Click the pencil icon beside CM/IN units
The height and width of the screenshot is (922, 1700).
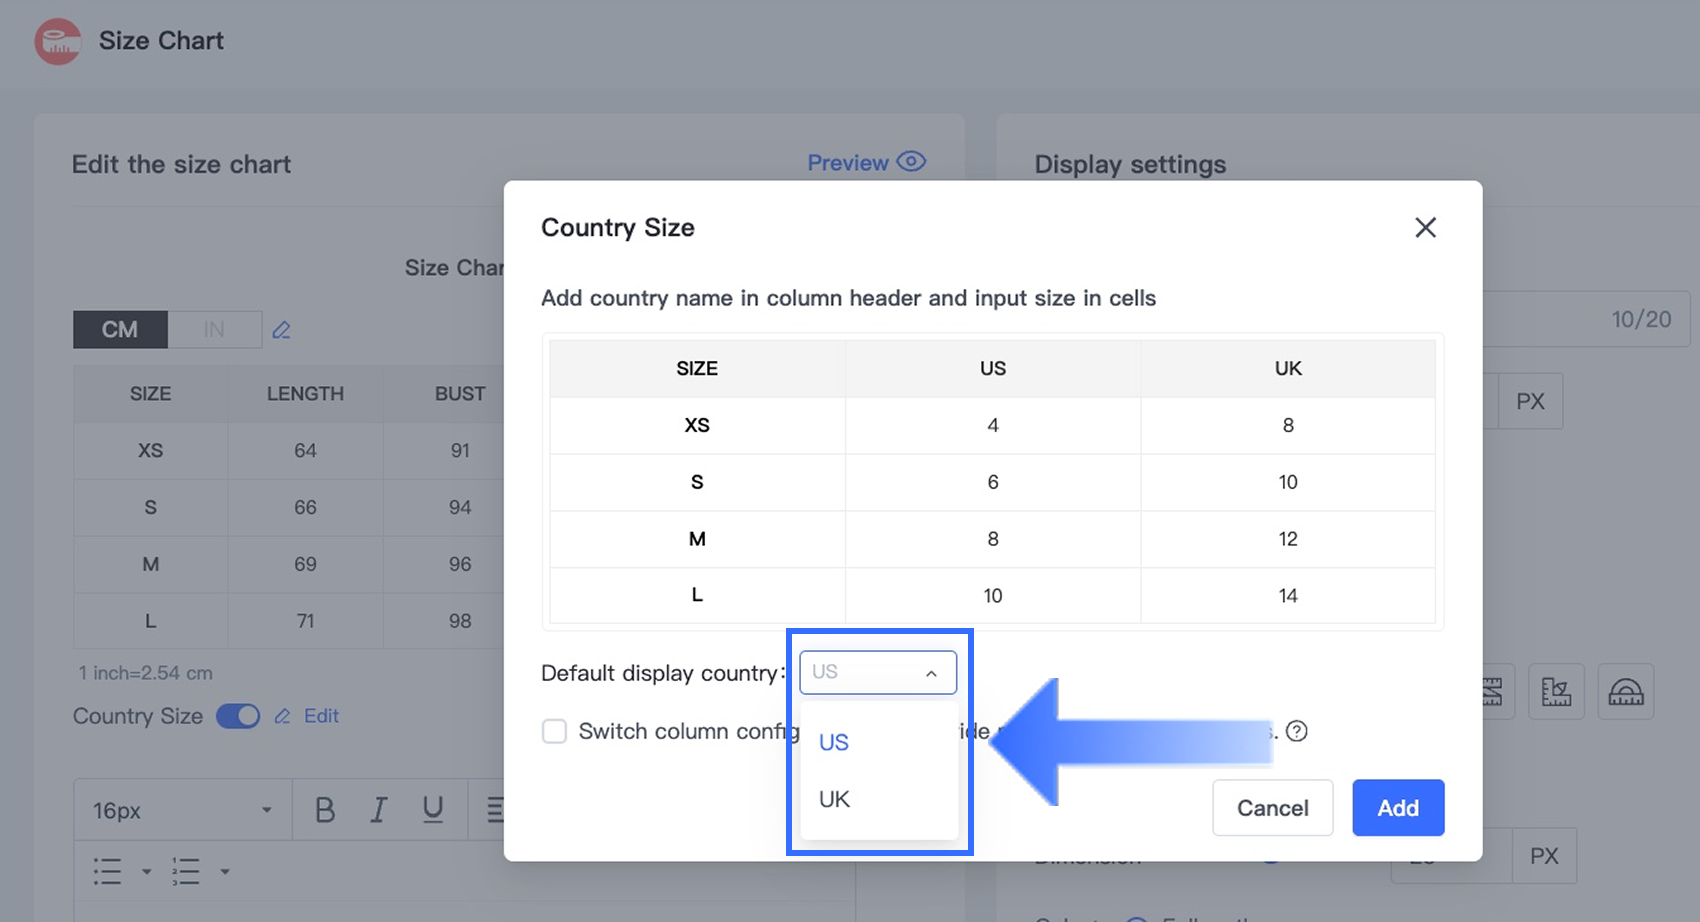[282, 330]
